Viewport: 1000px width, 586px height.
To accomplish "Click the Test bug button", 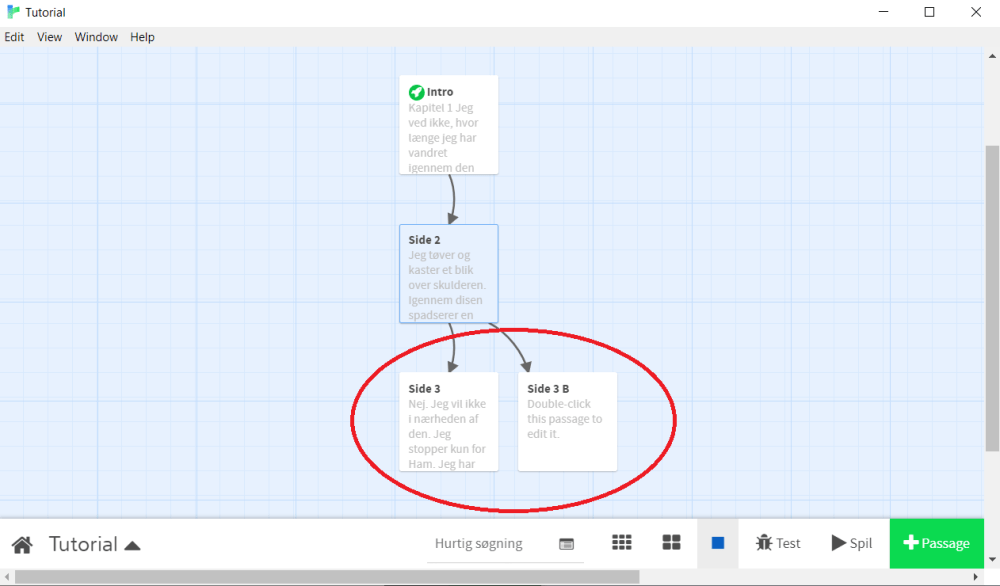I will [x=779, y=543].
